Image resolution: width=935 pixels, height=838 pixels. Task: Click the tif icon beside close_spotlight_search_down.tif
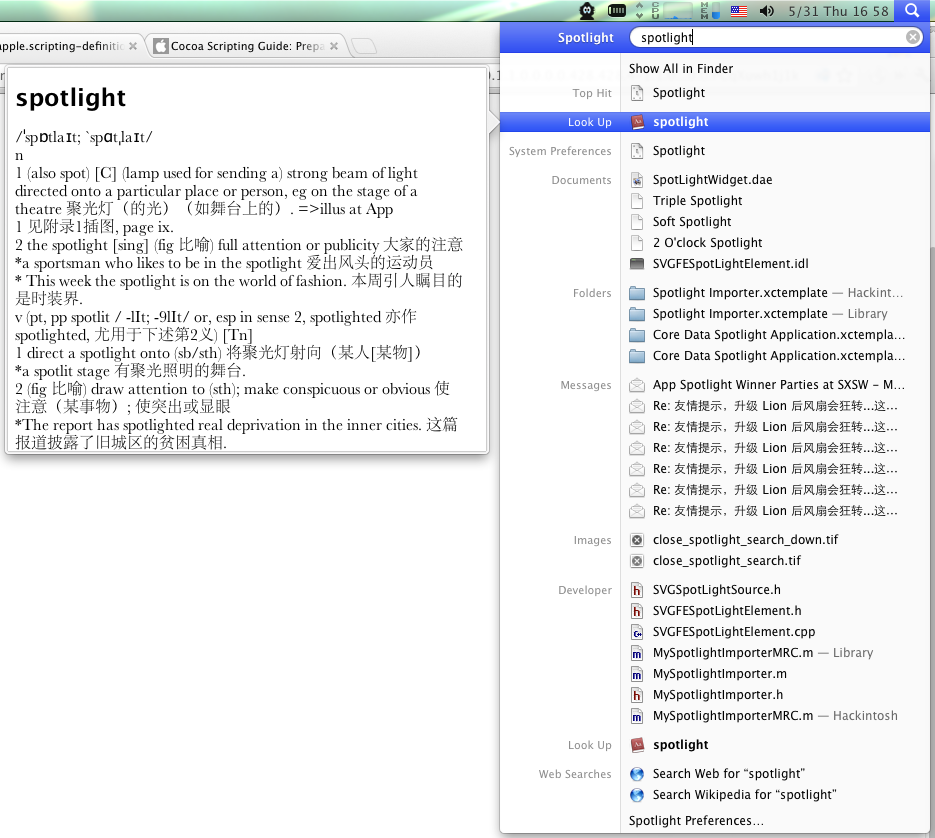pyautogui.click(x=637, y=540)
